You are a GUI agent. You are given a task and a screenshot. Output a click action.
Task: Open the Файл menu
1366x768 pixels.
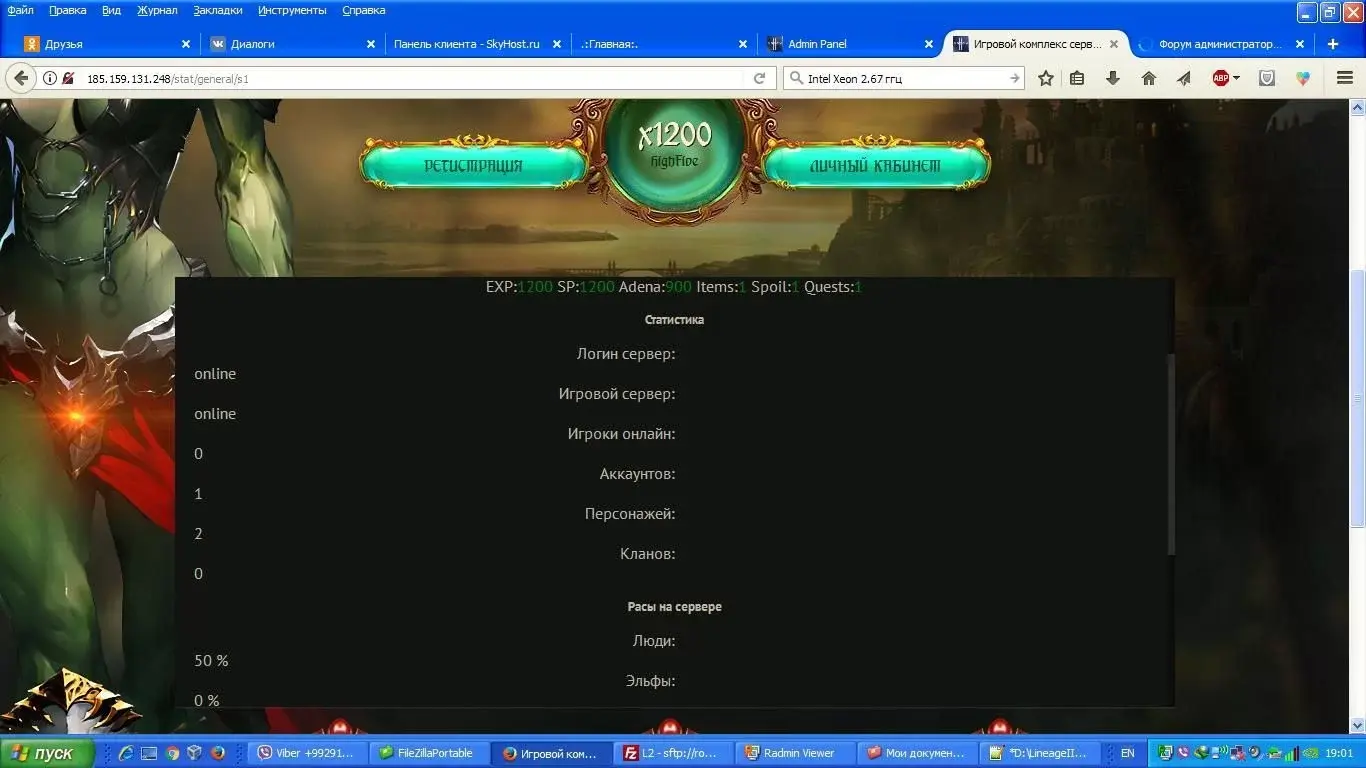tap(20, 10)
